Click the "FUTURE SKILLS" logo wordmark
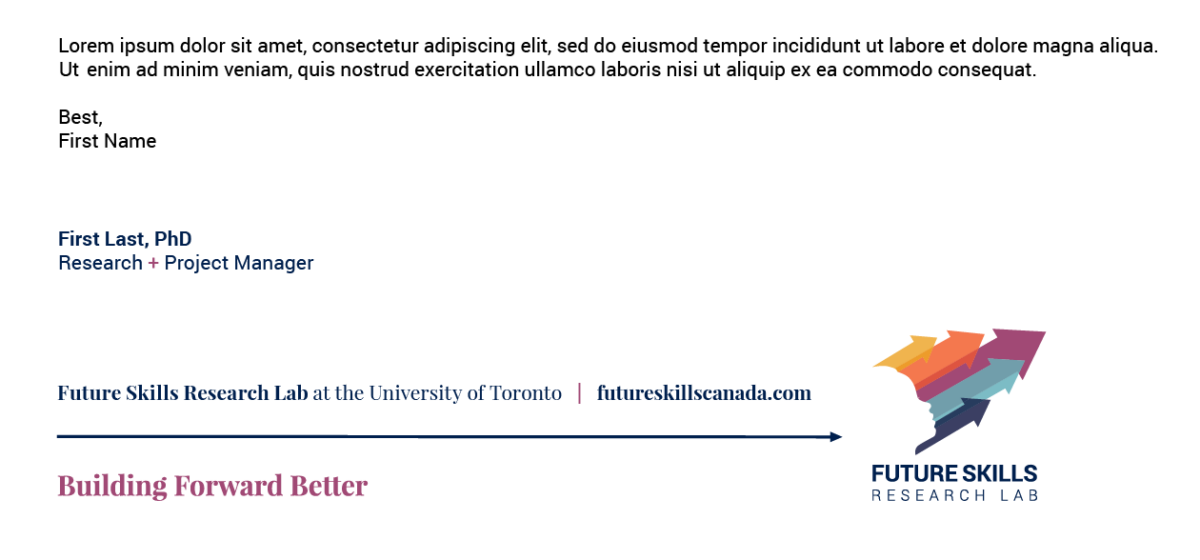Viewport: 1200px width, 560px height. tap(954, 473)
